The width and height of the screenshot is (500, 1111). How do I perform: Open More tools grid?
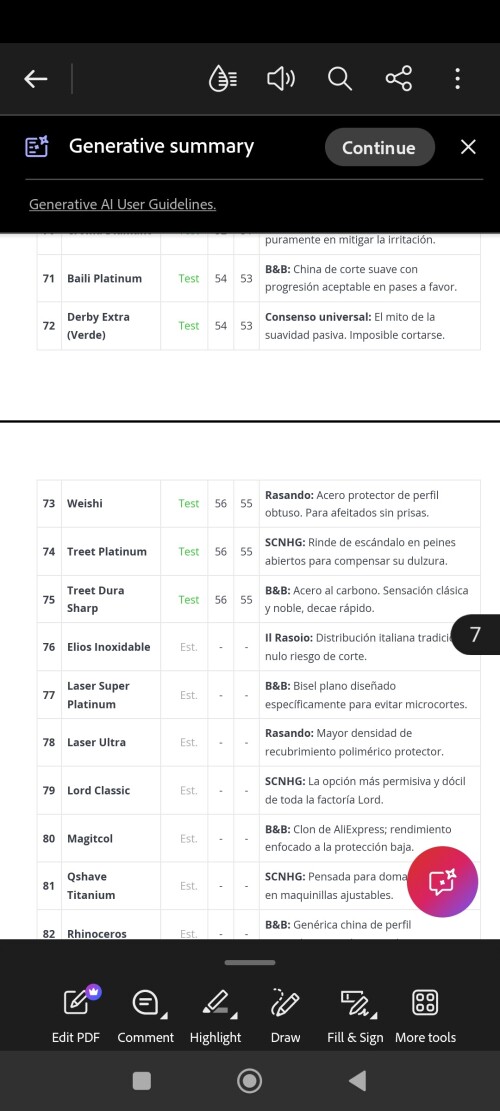point(426,1014)
